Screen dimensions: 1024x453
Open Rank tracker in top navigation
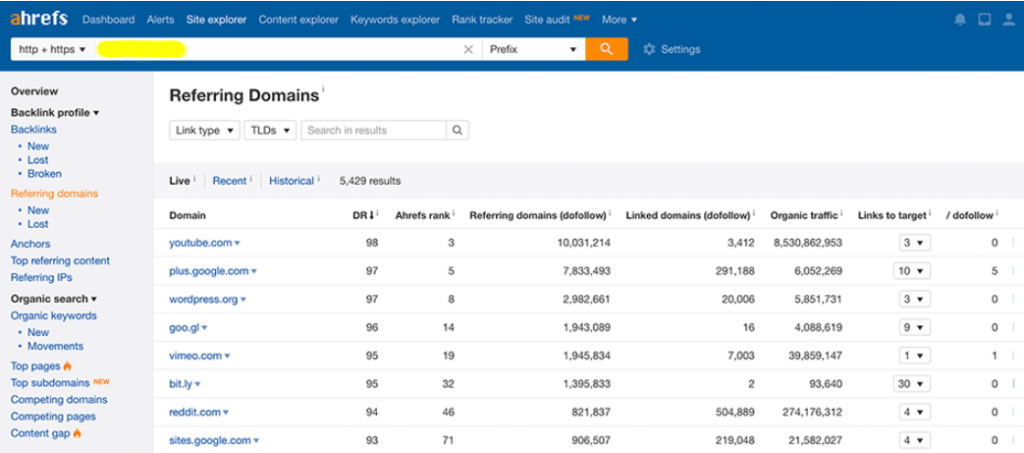[x=482, y=20]
